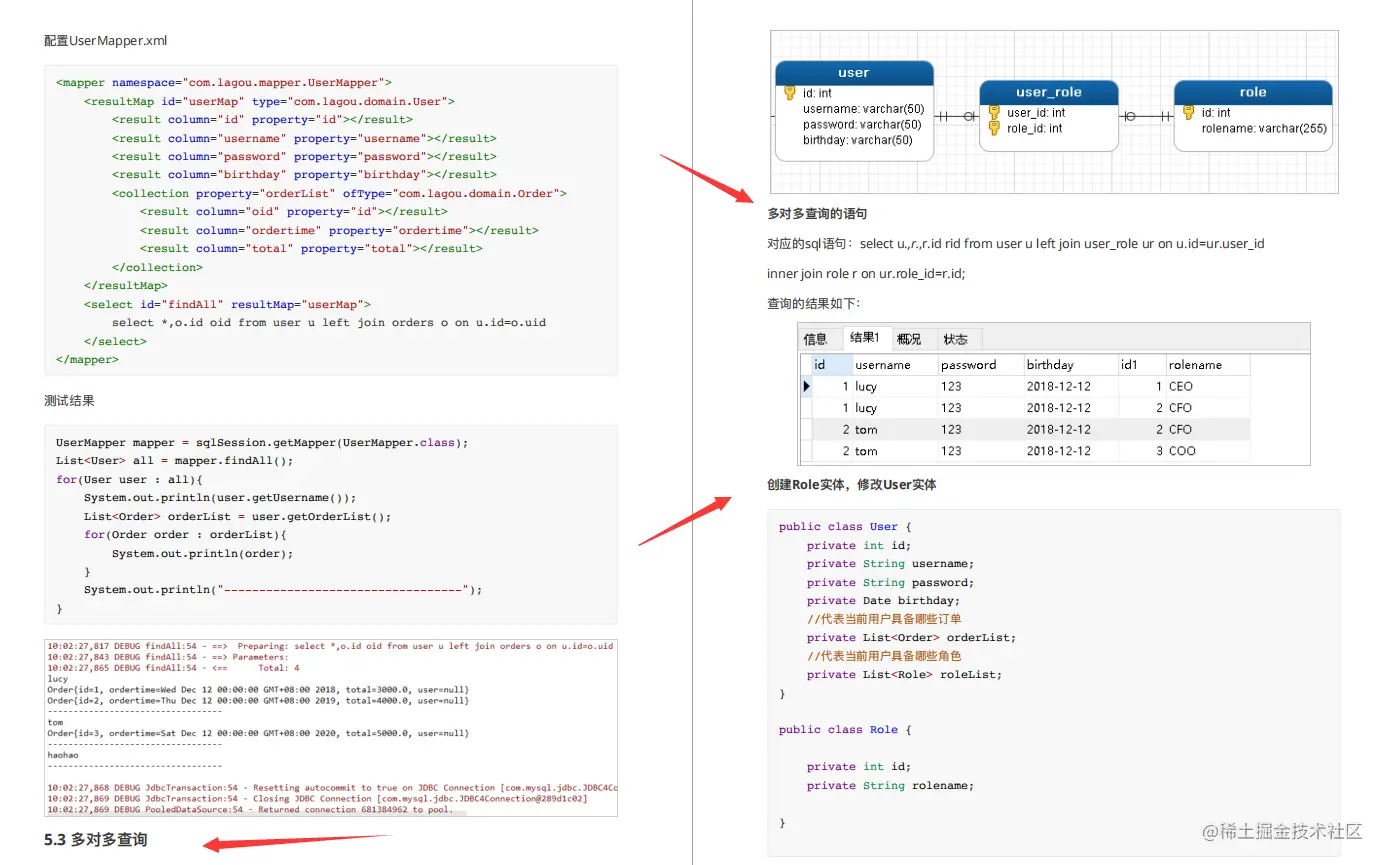Click the 5.3 多对多查询 heading
This screenshot has height=865, width=1386.
point(96,840)
